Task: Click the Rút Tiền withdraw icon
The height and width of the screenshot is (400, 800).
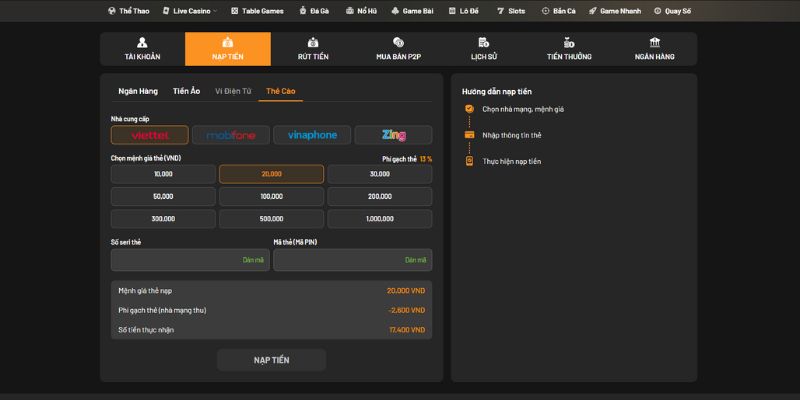Action: 313,43
